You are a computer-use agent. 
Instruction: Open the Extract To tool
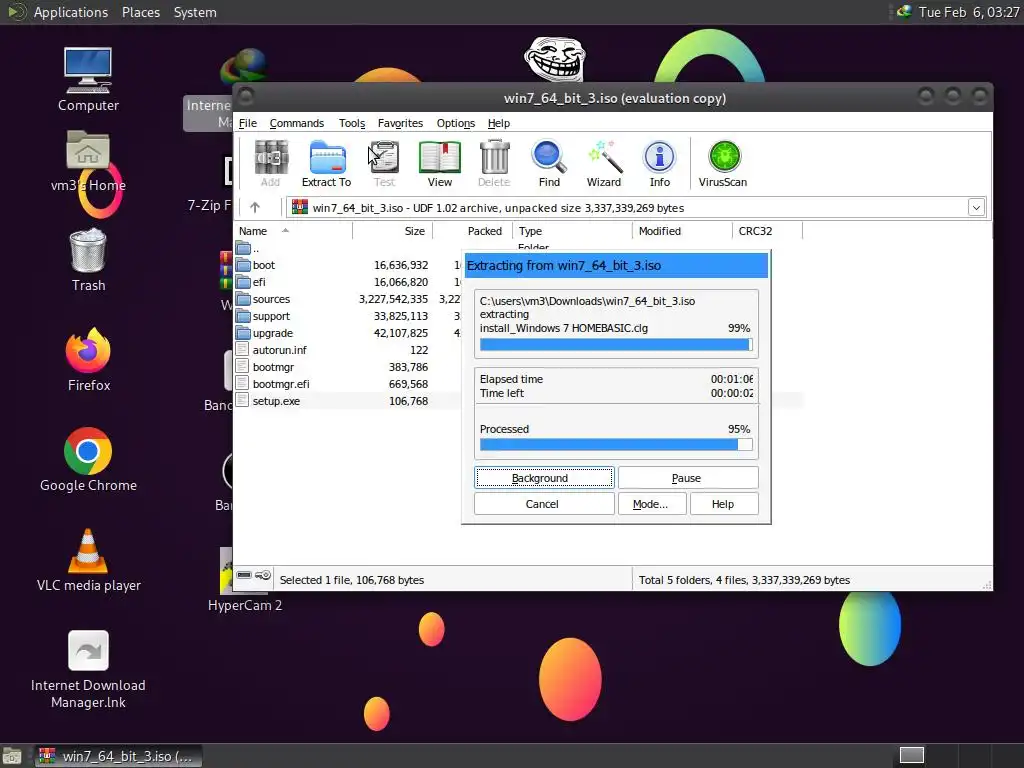click(x=327, y=163)
